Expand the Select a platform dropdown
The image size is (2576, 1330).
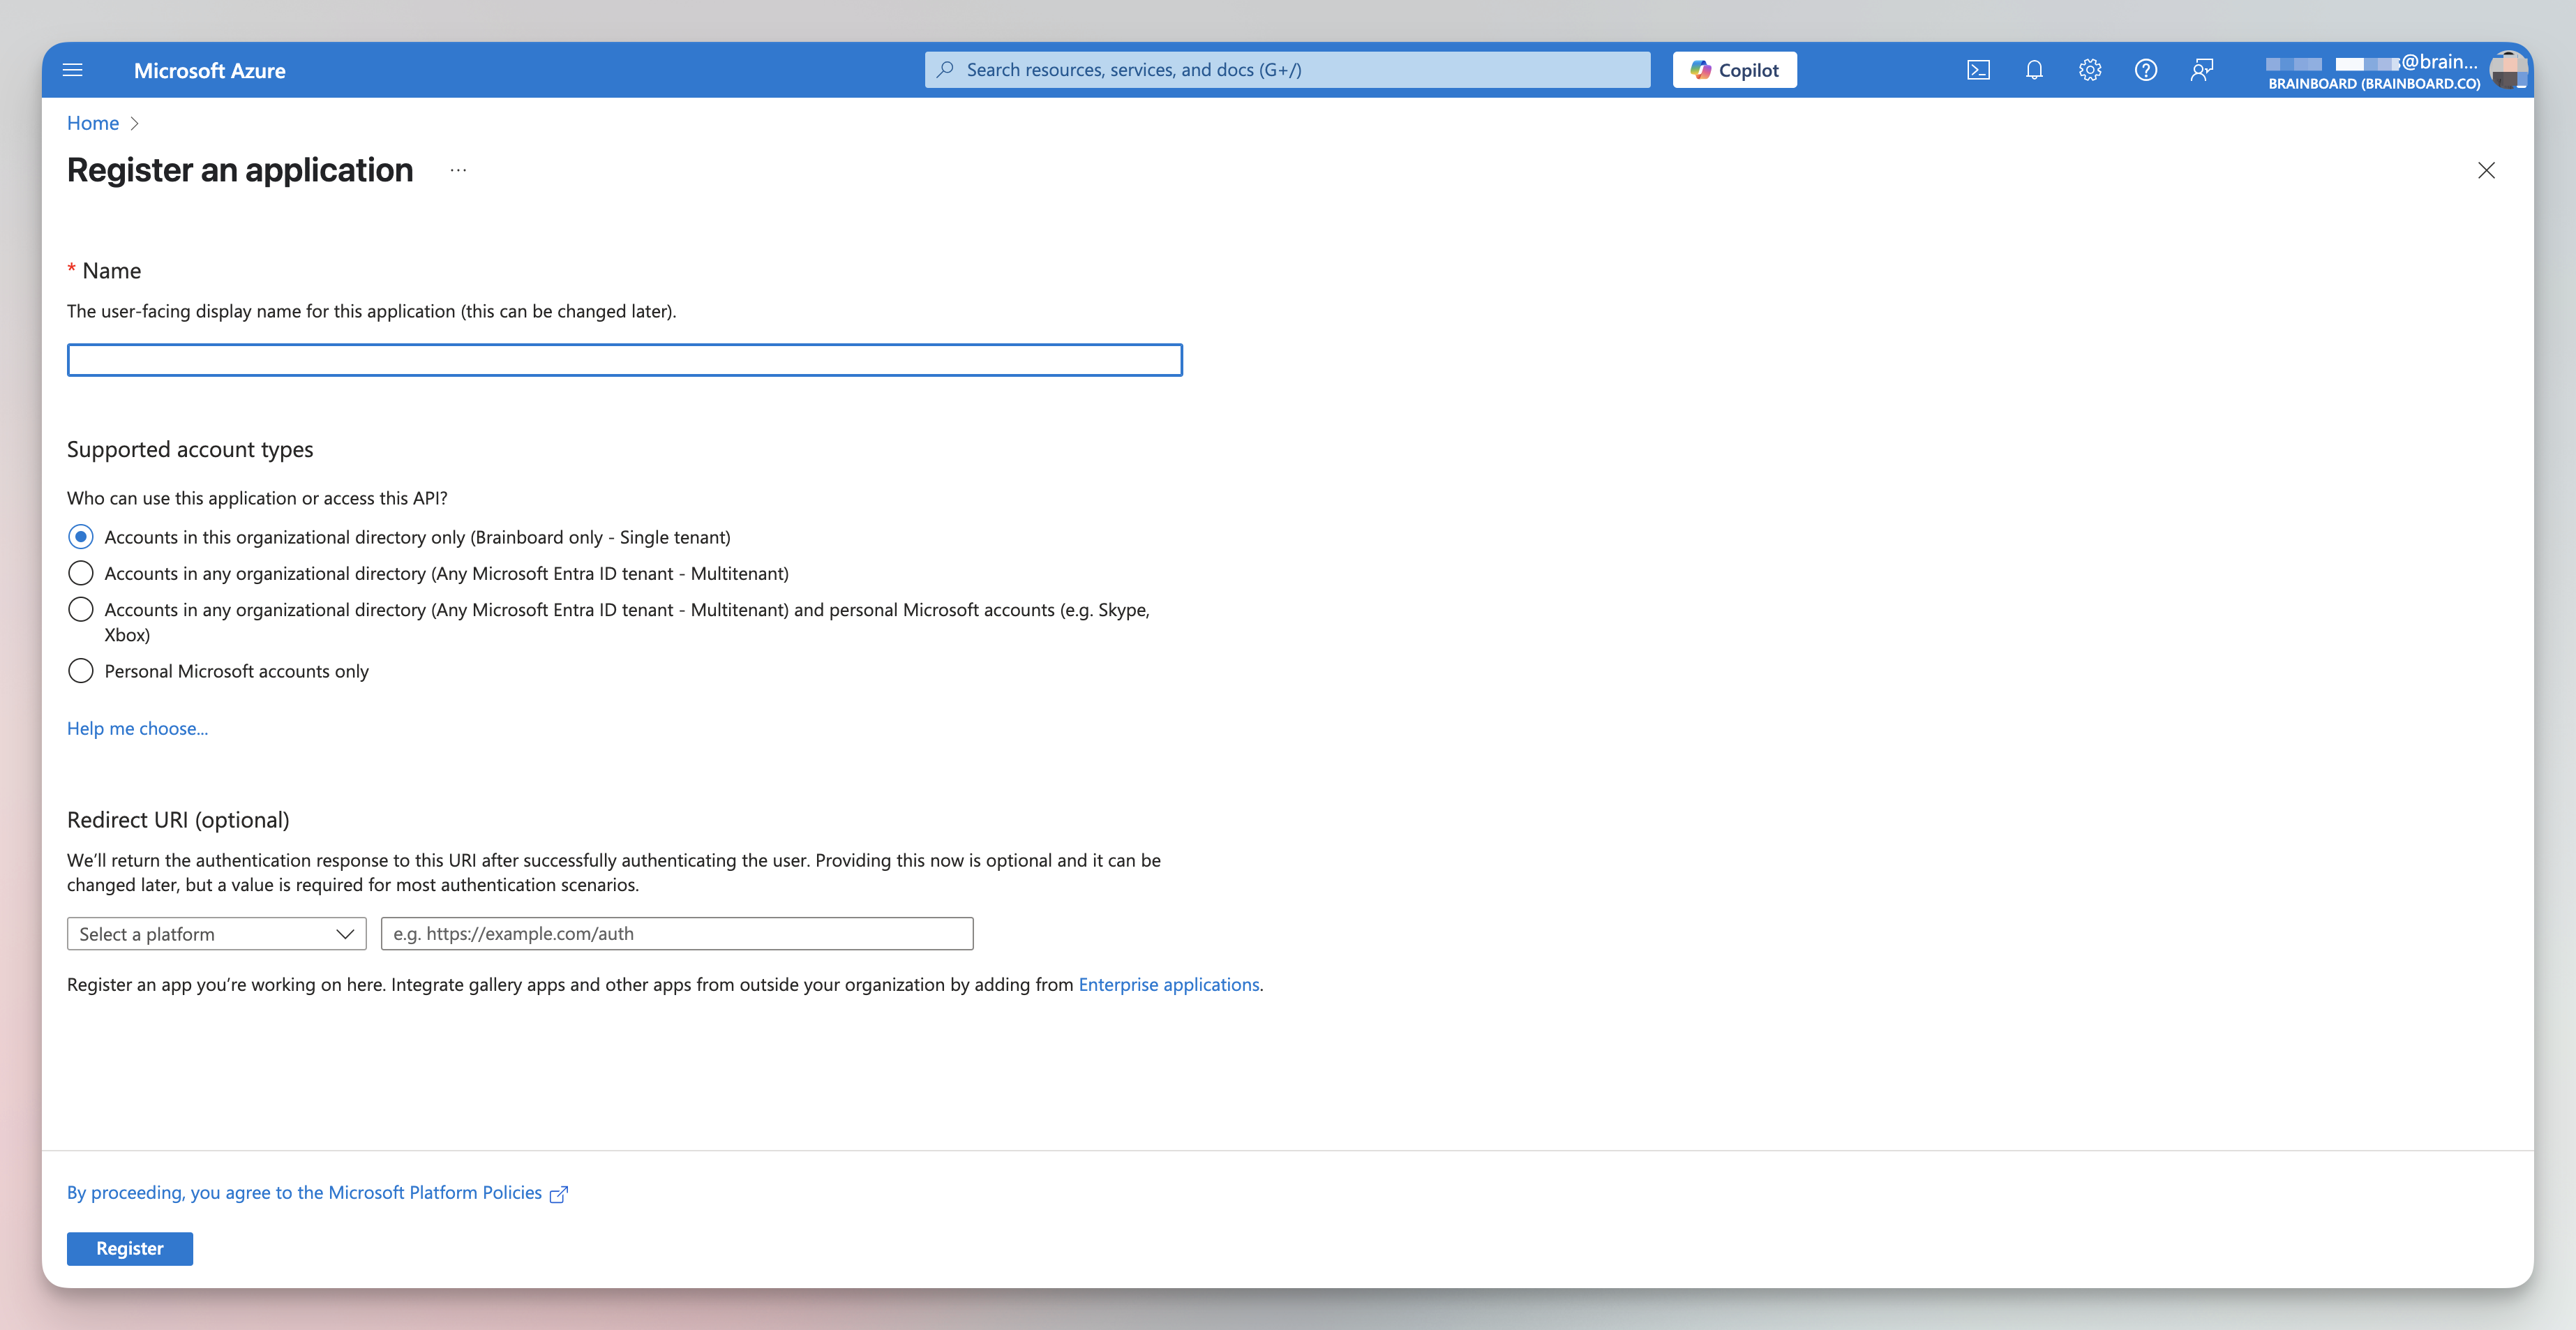pyautogui.click(x=216, y=934)
